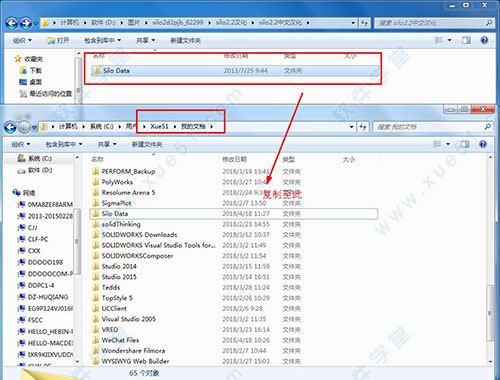
Task: Select the Wondershare Filmora folder
Action: pyautogui.click(x=129, y=351)
